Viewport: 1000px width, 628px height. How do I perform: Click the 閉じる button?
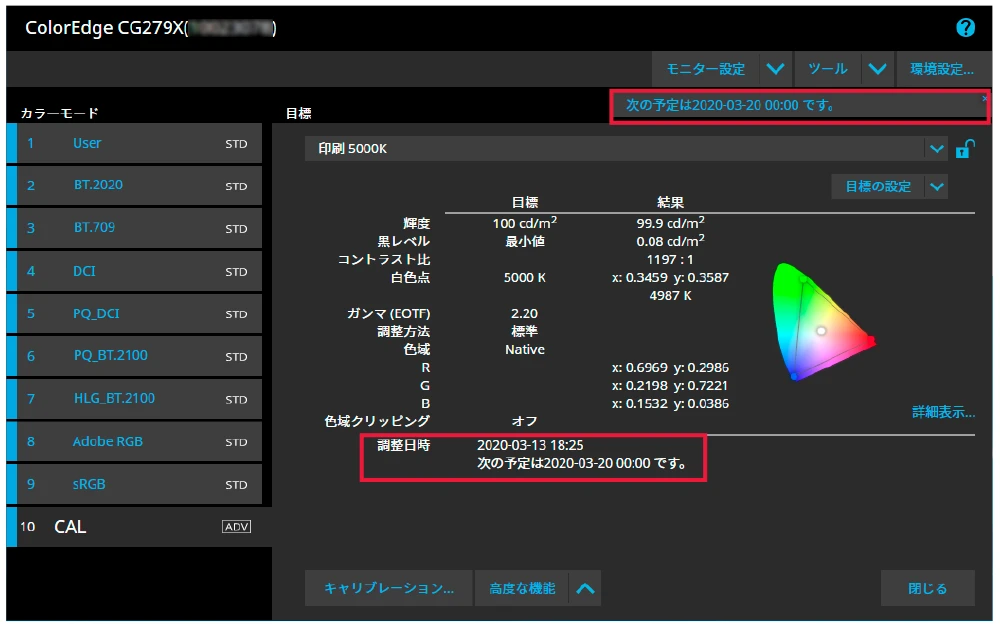coord(927,588)
